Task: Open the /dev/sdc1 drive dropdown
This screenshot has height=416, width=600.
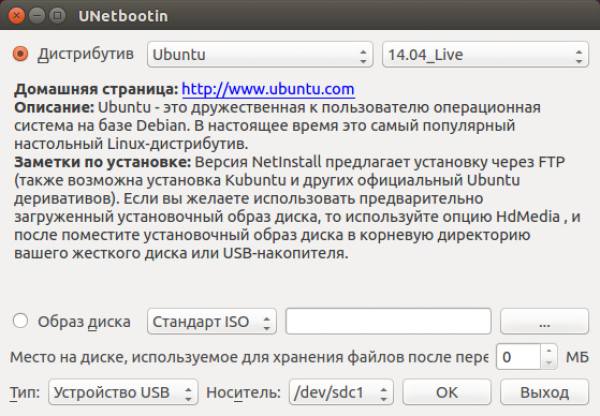Action: tap(341, 392)
